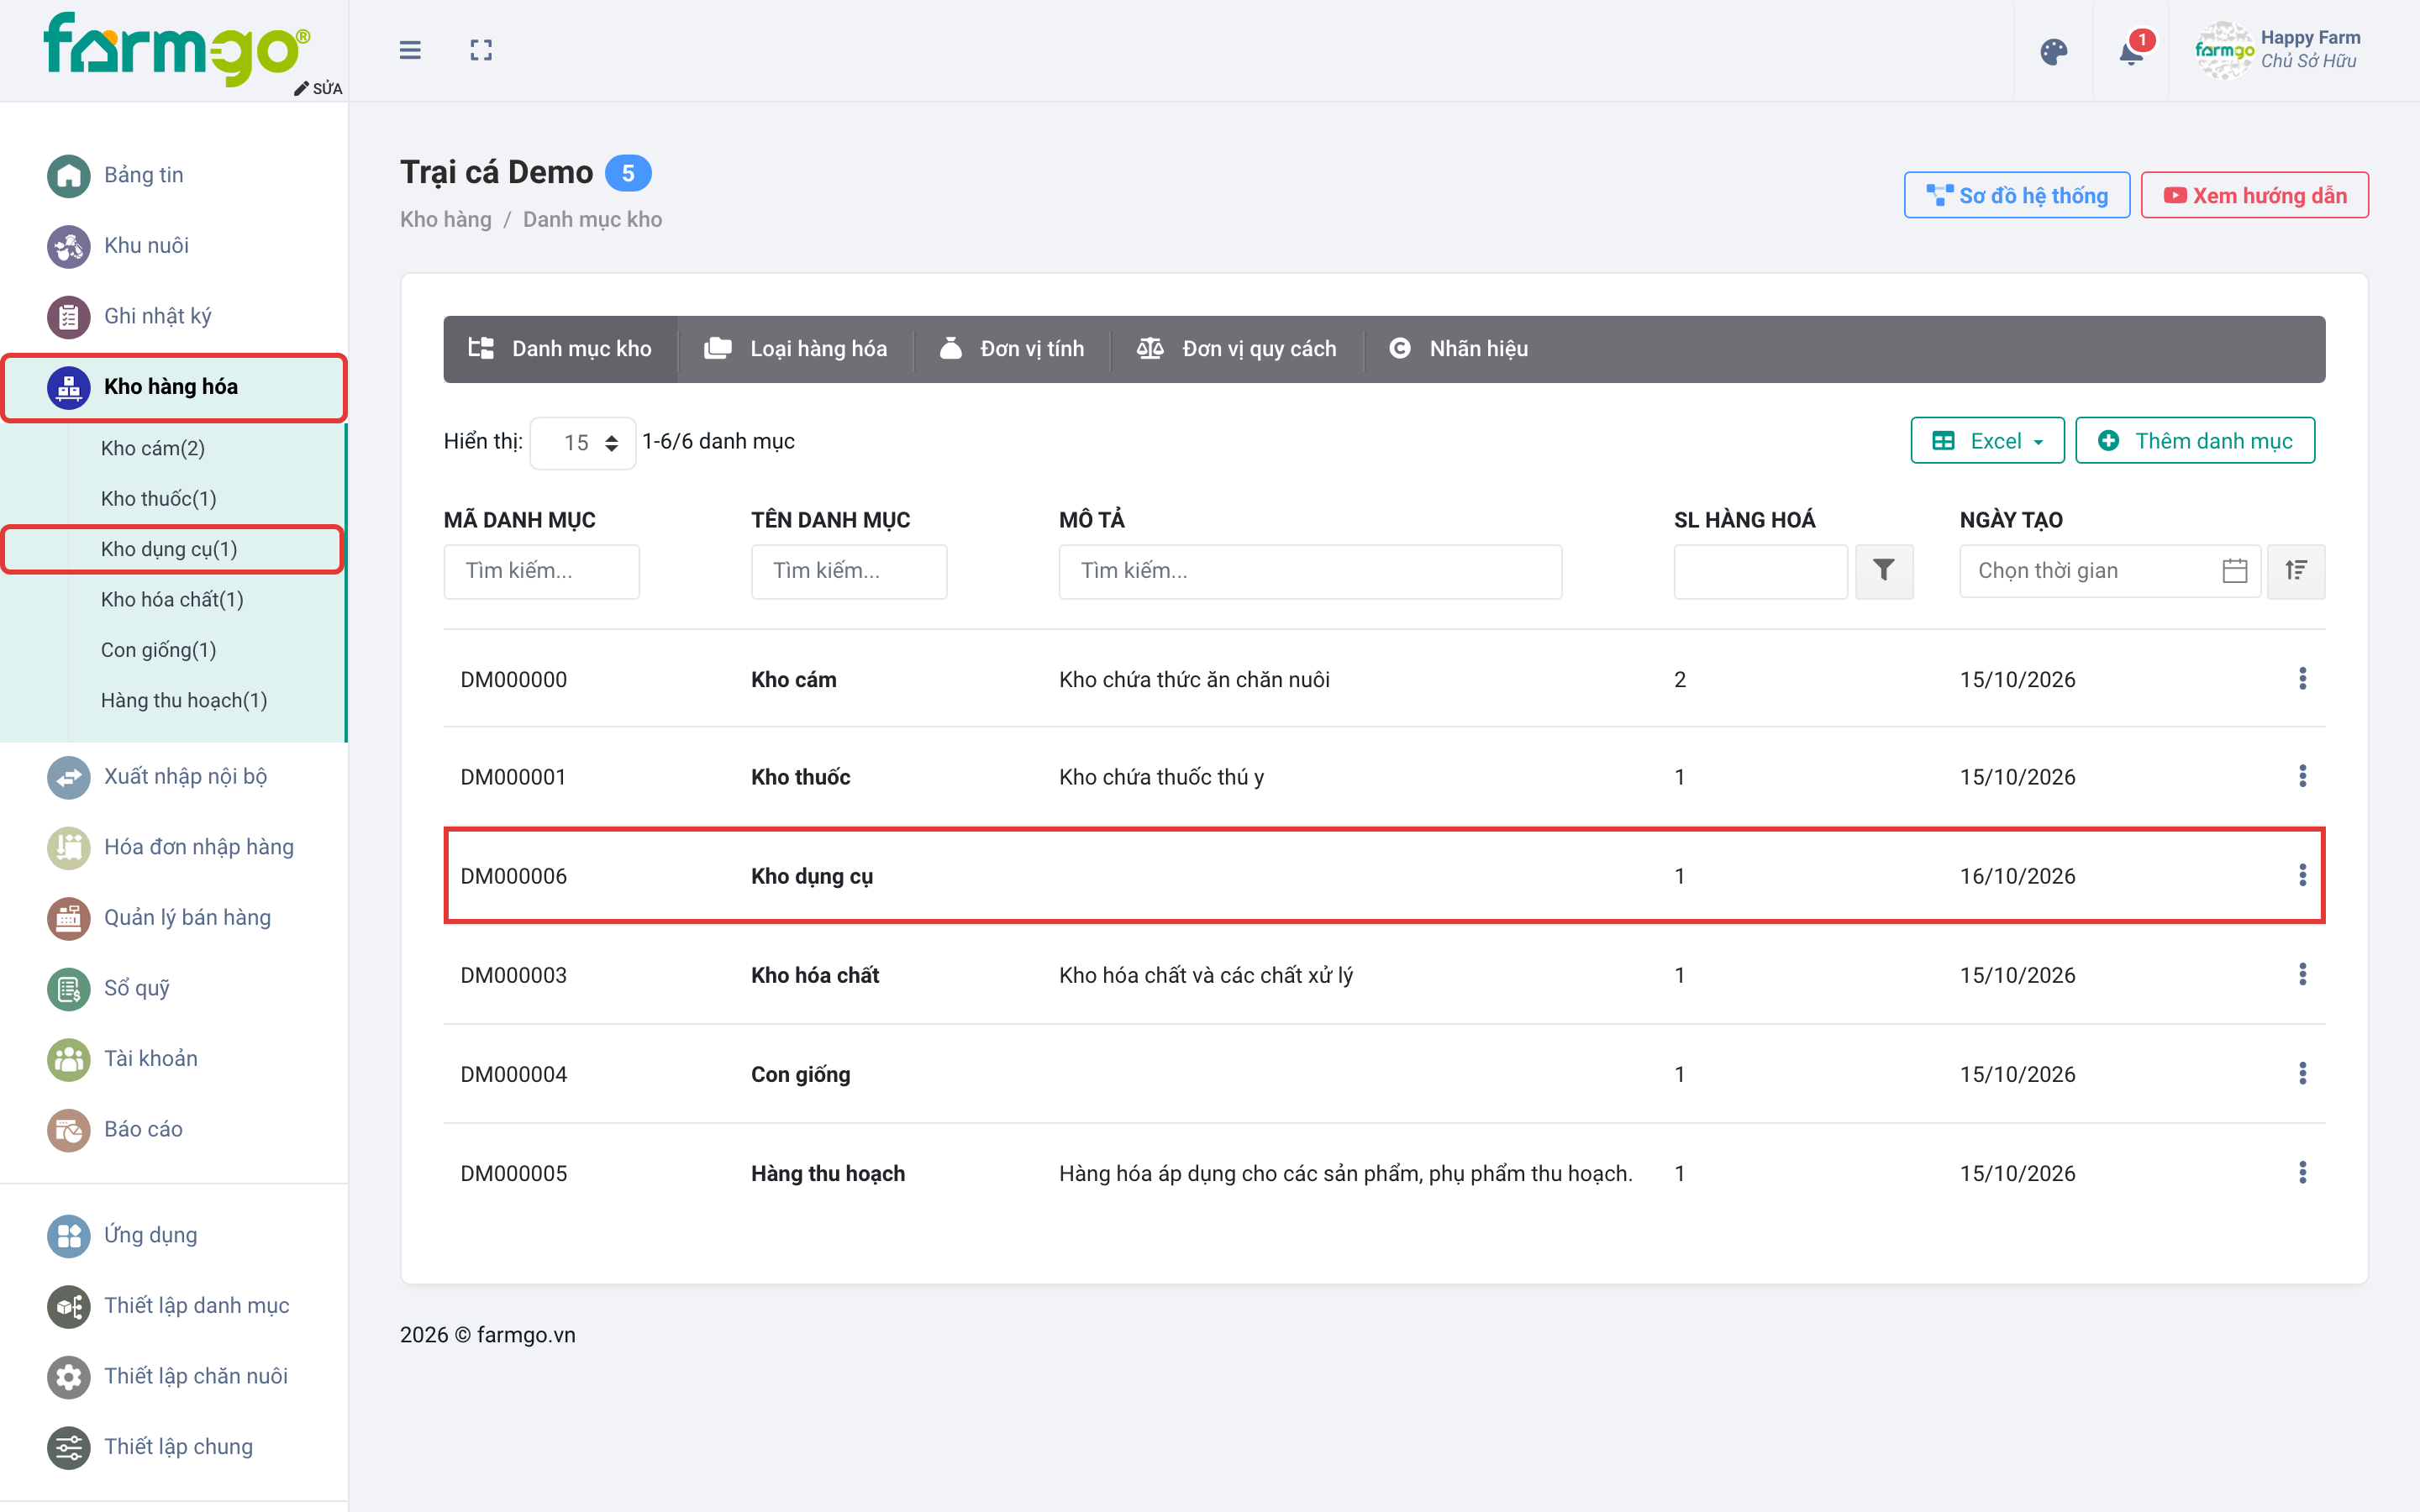2420x1512 pixels.
Task: Click Xem hướng dẫn button
Action: coord(2254,195)
